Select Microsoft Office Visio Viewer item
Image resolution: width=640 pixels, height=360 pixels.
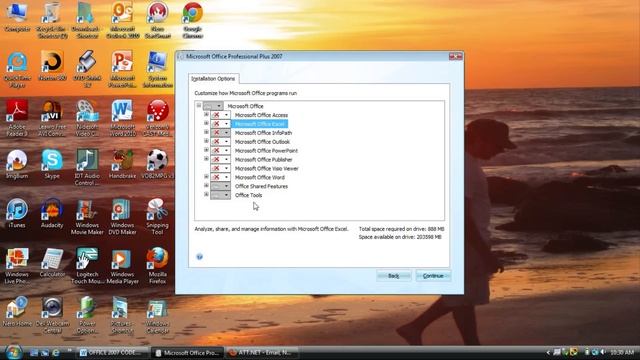(x=267, y=169)
